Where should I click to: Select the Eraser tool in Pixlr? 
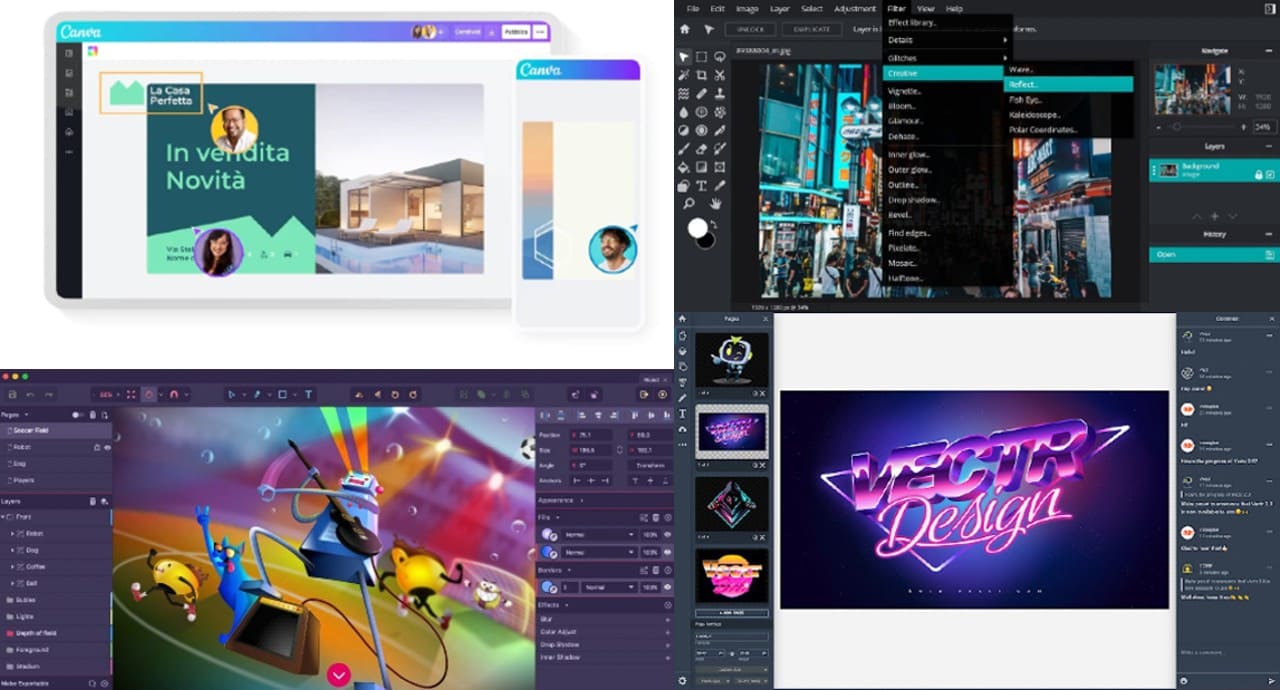coord(701,149)
